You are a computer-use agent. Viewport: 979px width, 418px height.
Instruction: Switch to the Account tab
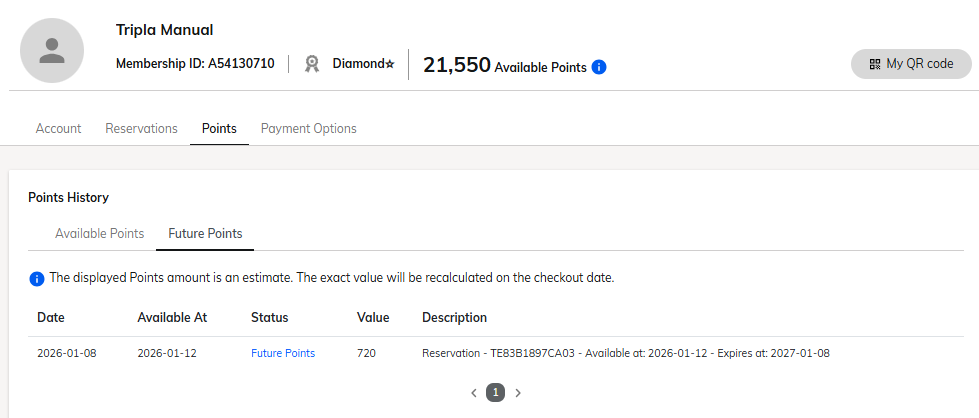58,128
